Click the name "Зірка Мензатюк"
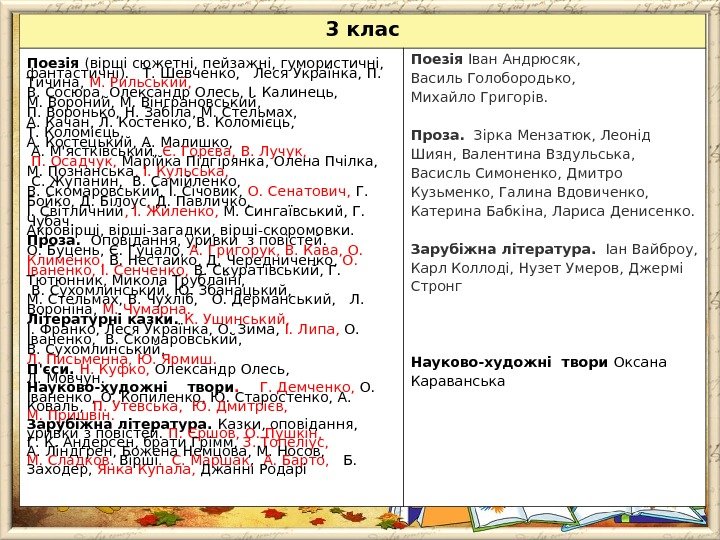Viewport: 720px width, 540px height. 533,135
